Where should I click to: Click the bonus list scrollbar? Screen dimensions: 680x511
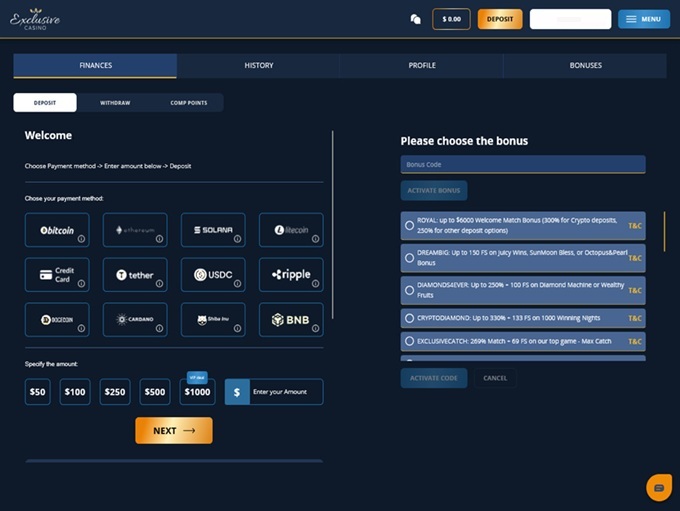(663, 232)
